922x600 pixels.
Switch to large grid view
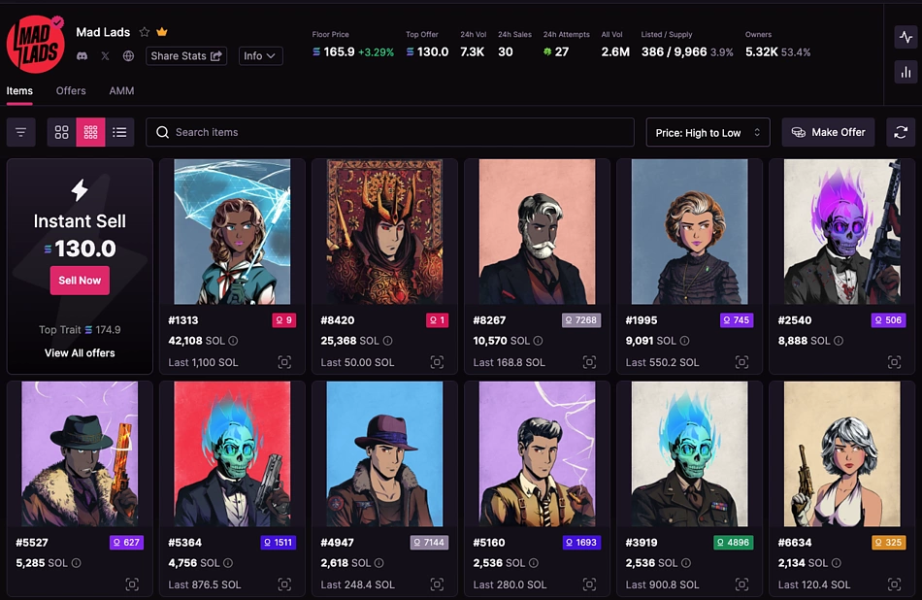pos(62,132)
